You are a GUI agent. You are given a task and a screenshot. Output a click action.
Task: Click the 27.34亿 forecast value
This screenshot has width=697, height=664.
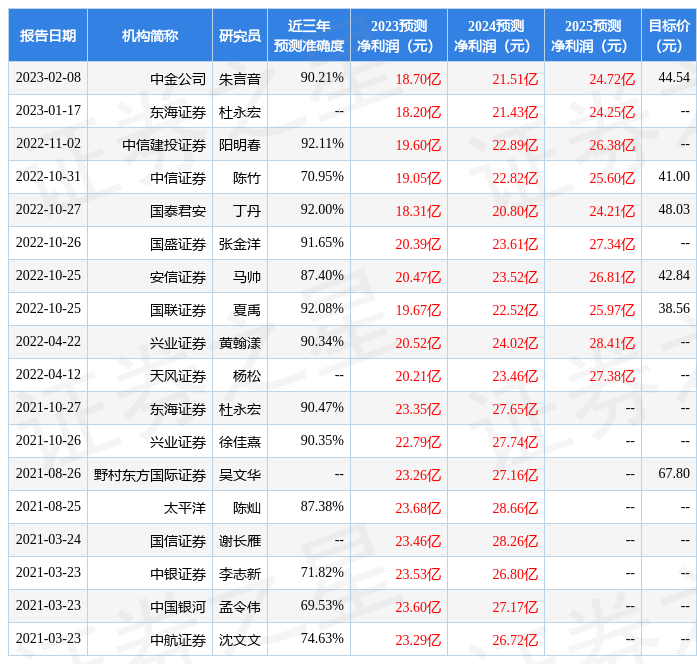tap(612, 244)
